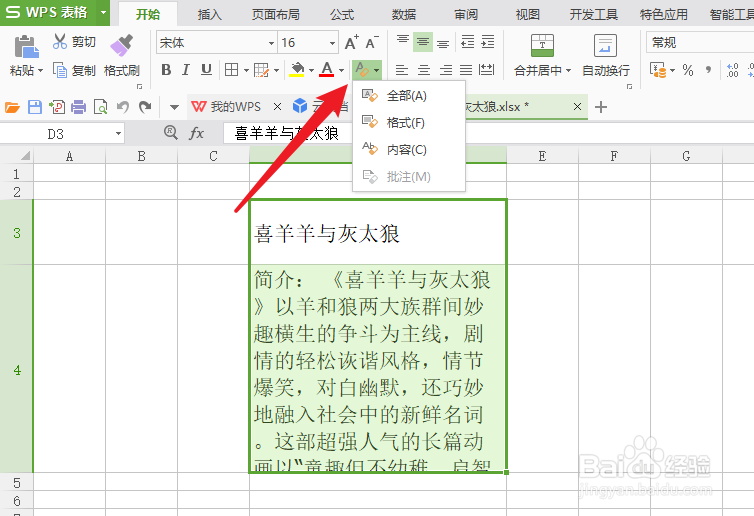Toggle vertical middle alignment
This screenshot has height=516, width=754.
click(423, 42)
